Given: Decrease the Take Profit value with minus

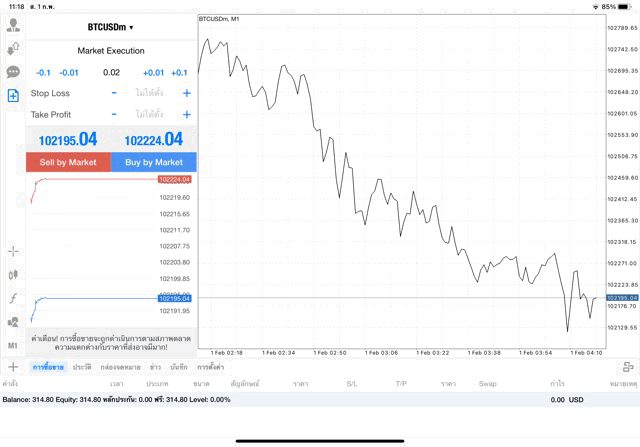Looking at the screenshot, I should click(x=114, y=114).
